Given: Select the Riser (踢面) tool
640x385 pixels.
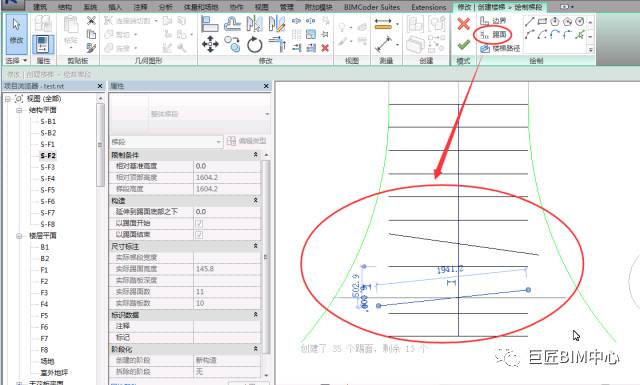Looking at the screenshot, I should (x=493, y=35).
